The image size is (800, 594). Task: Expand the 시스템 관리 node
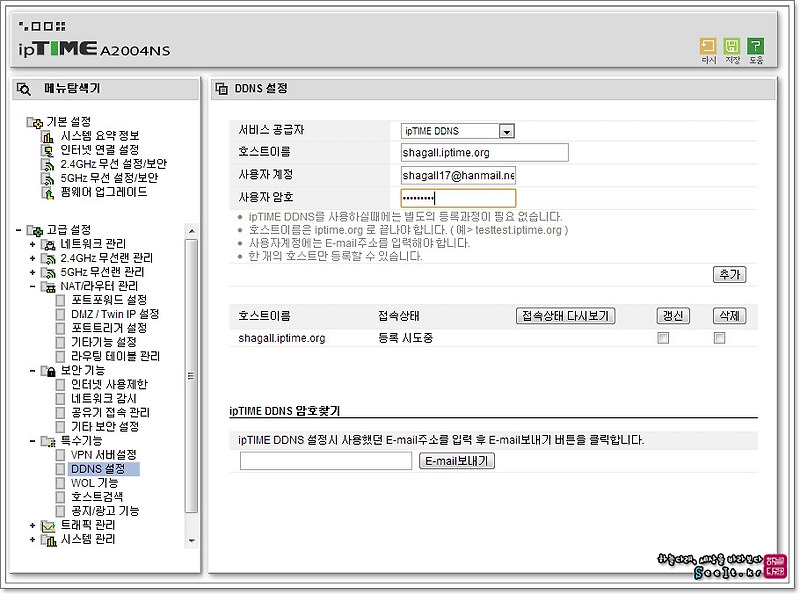32,539
